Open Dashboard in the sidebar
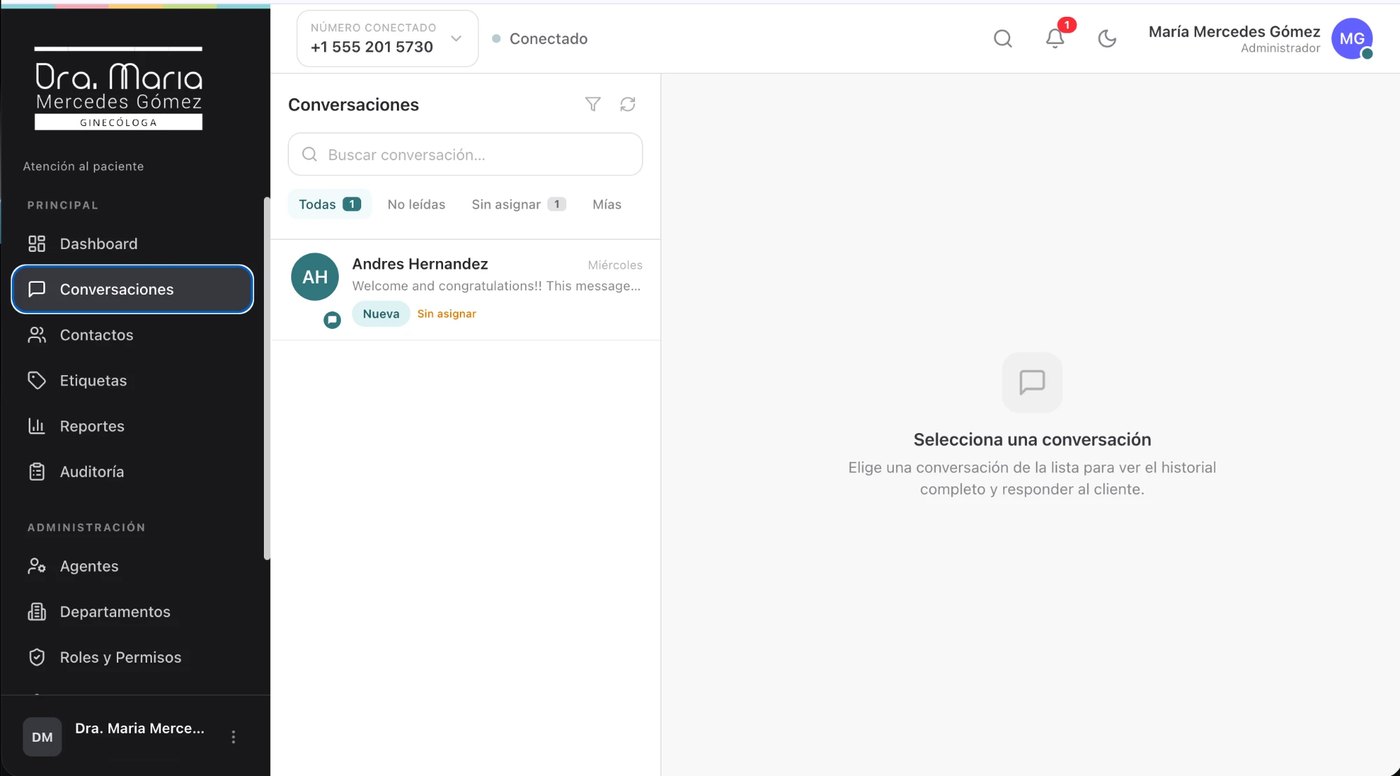 click(x=132, y=244)
